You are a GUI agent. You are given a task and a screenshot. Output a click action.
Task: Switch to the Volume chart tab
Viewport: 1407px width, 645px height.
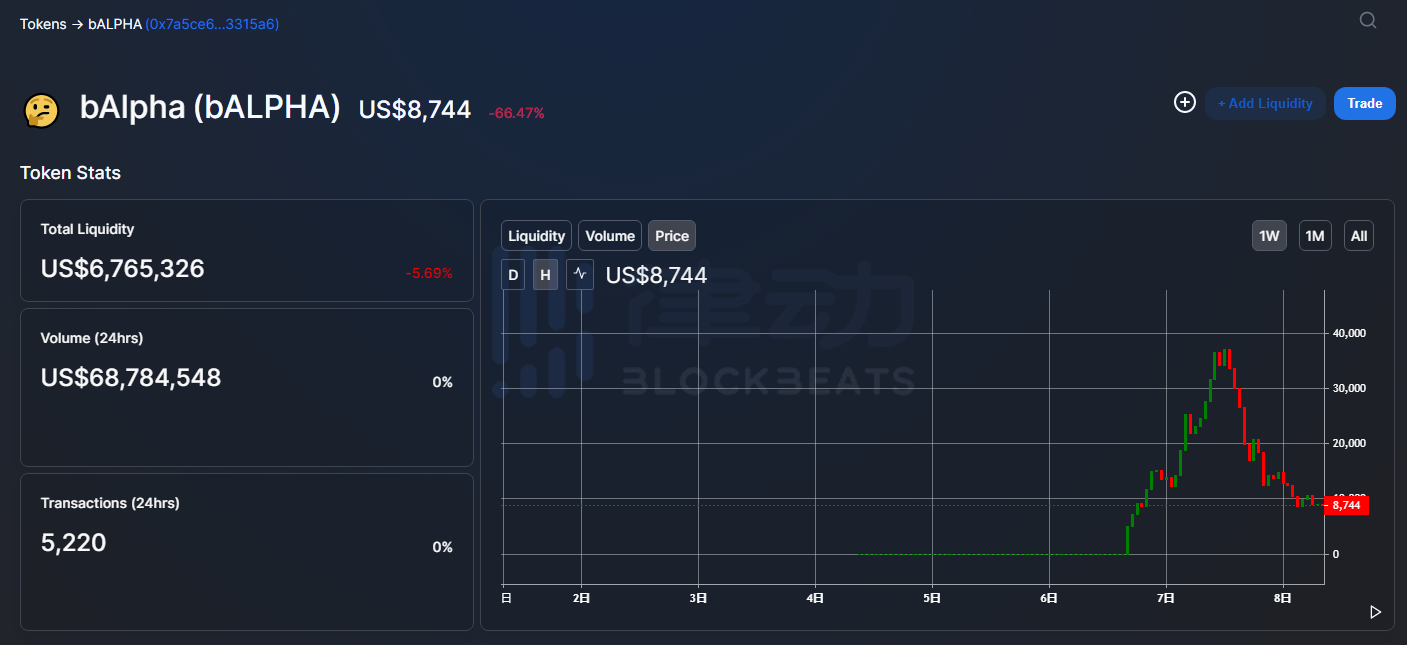click(610, 236)
